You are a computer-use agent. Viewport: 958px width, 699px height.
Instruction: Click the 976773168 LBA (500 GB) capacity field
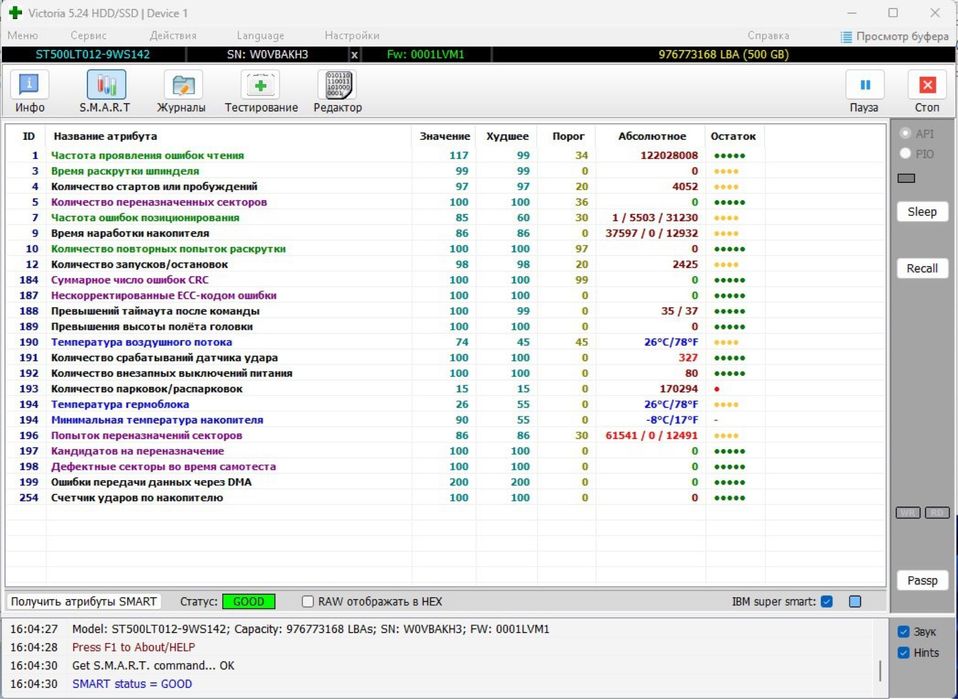click(x=723, y=54)
